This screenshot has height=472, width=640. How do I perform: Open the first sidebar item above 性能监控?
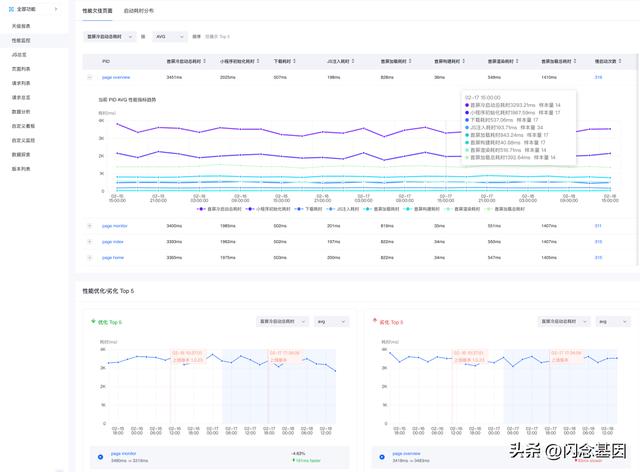pos(21,26)
